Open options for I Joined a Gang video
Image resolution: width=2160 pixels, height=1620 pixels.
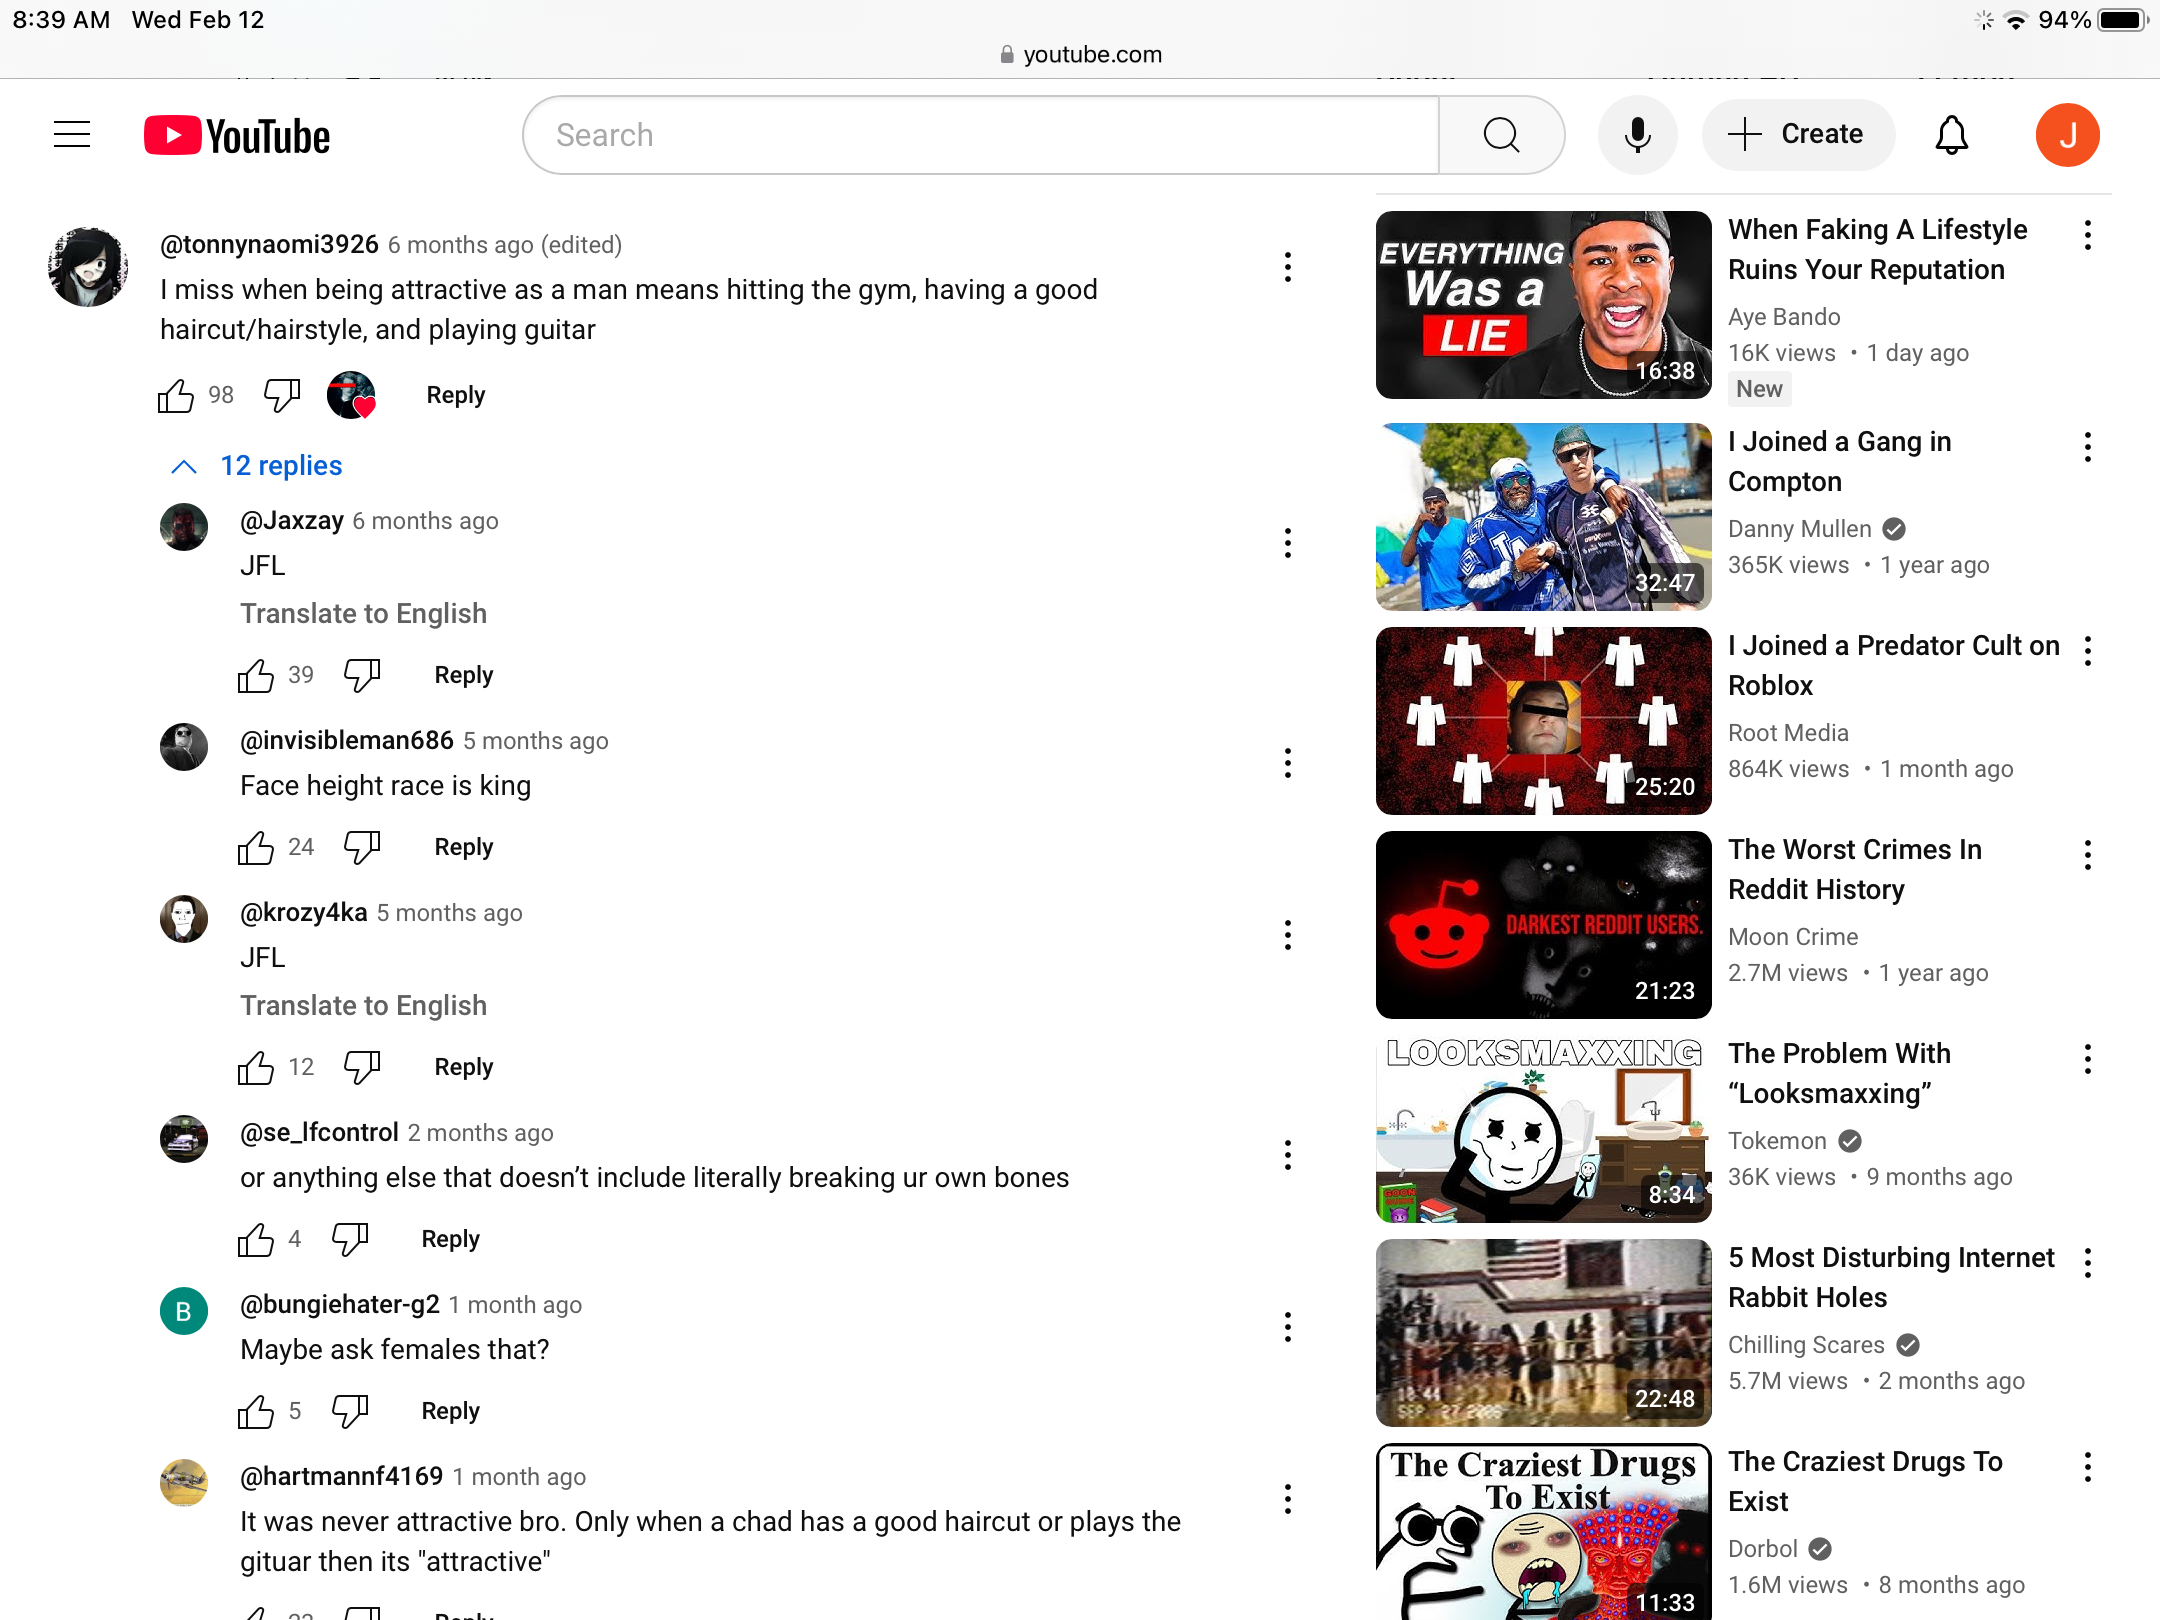[x=2087, y=447]
